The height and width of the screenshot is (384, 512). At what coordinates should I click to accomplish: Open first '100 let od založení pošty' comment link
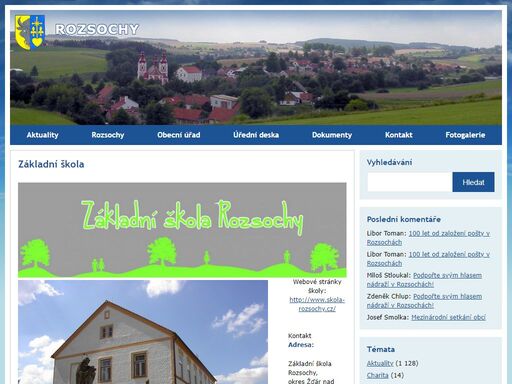(428, 238)
